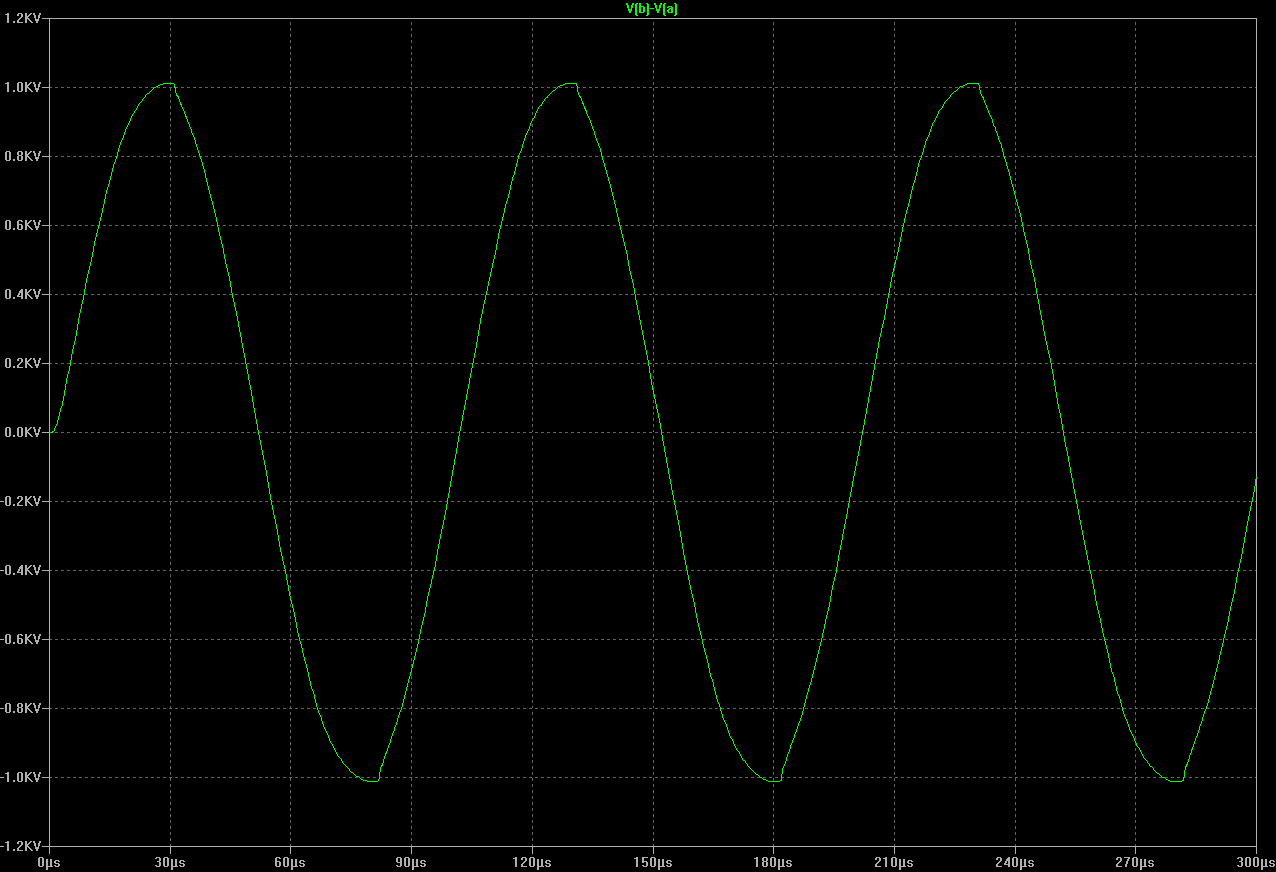The width and height of the screenshot is (1276, 872).
Task: Click the -0.8KV vertical axis label
Action: tap(22, 708)
